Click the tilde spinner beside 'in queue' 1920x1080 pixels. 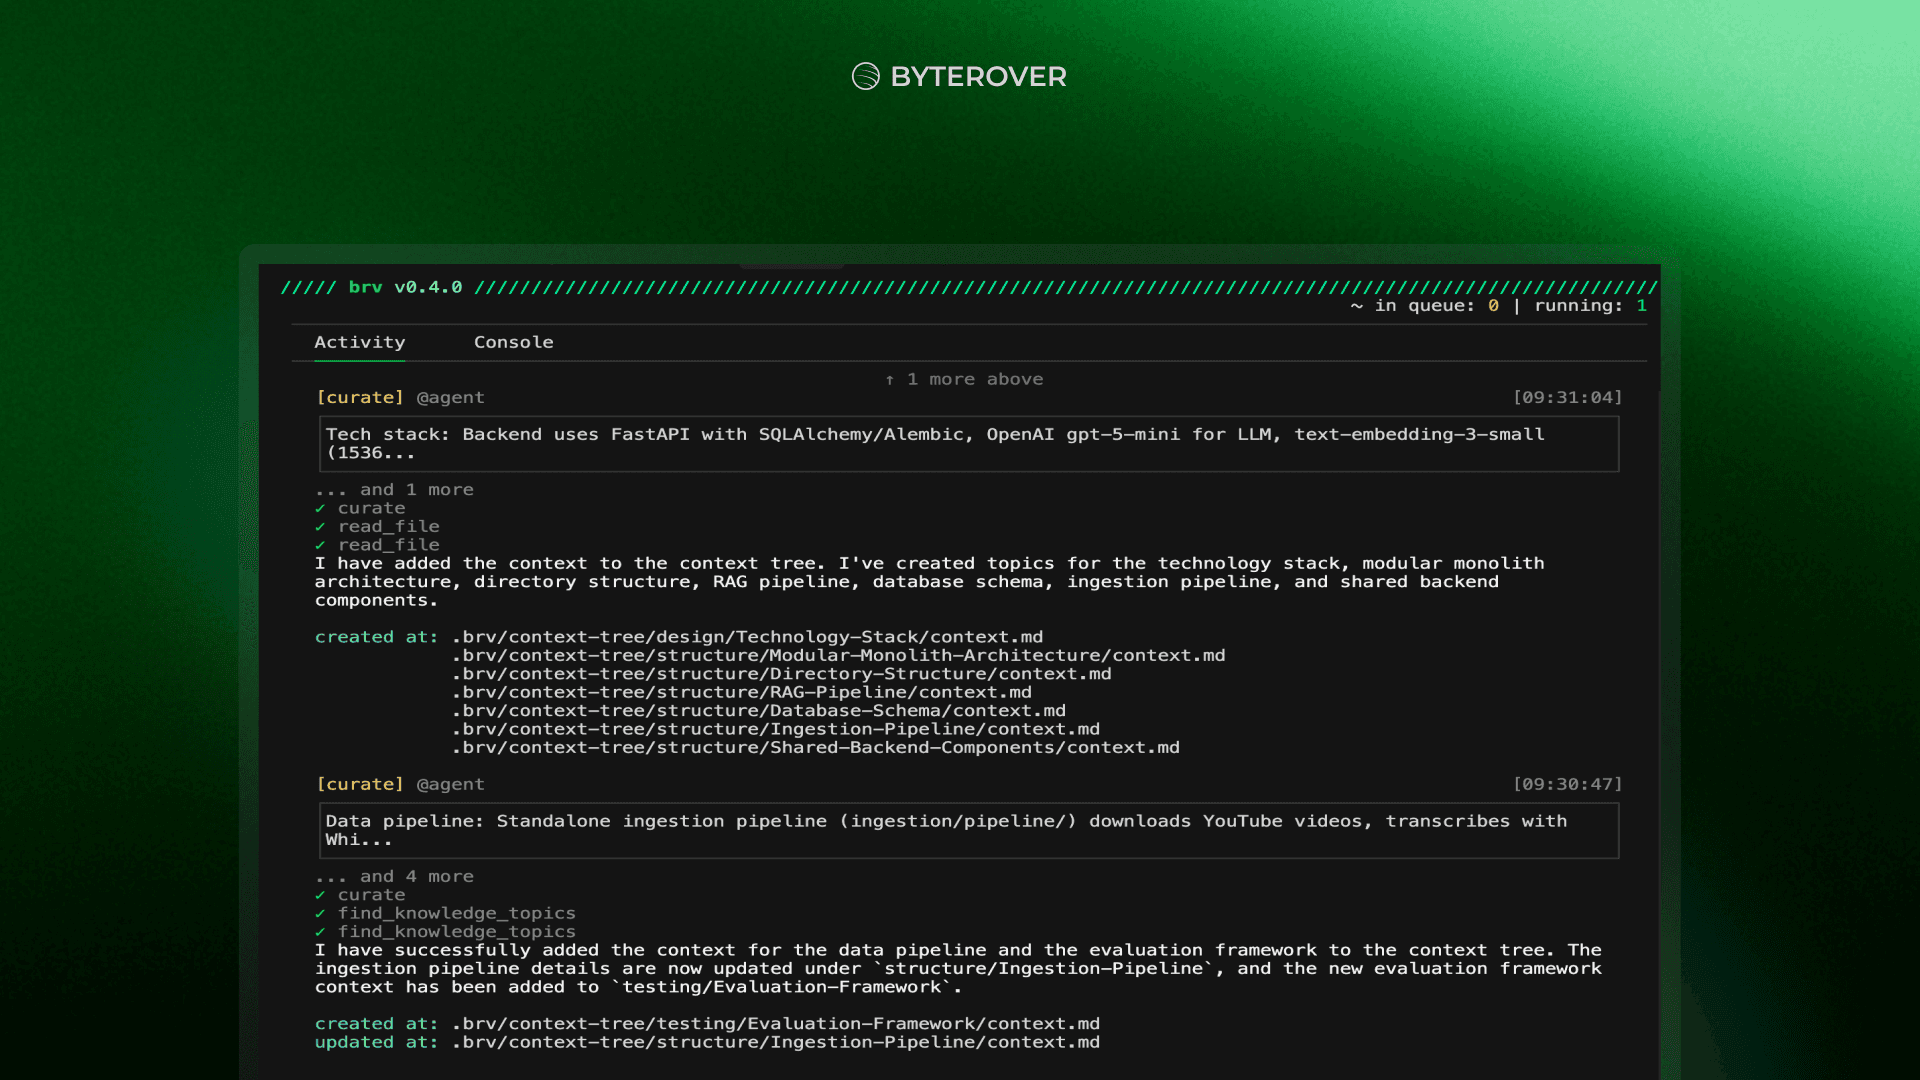click(1356, 306)
